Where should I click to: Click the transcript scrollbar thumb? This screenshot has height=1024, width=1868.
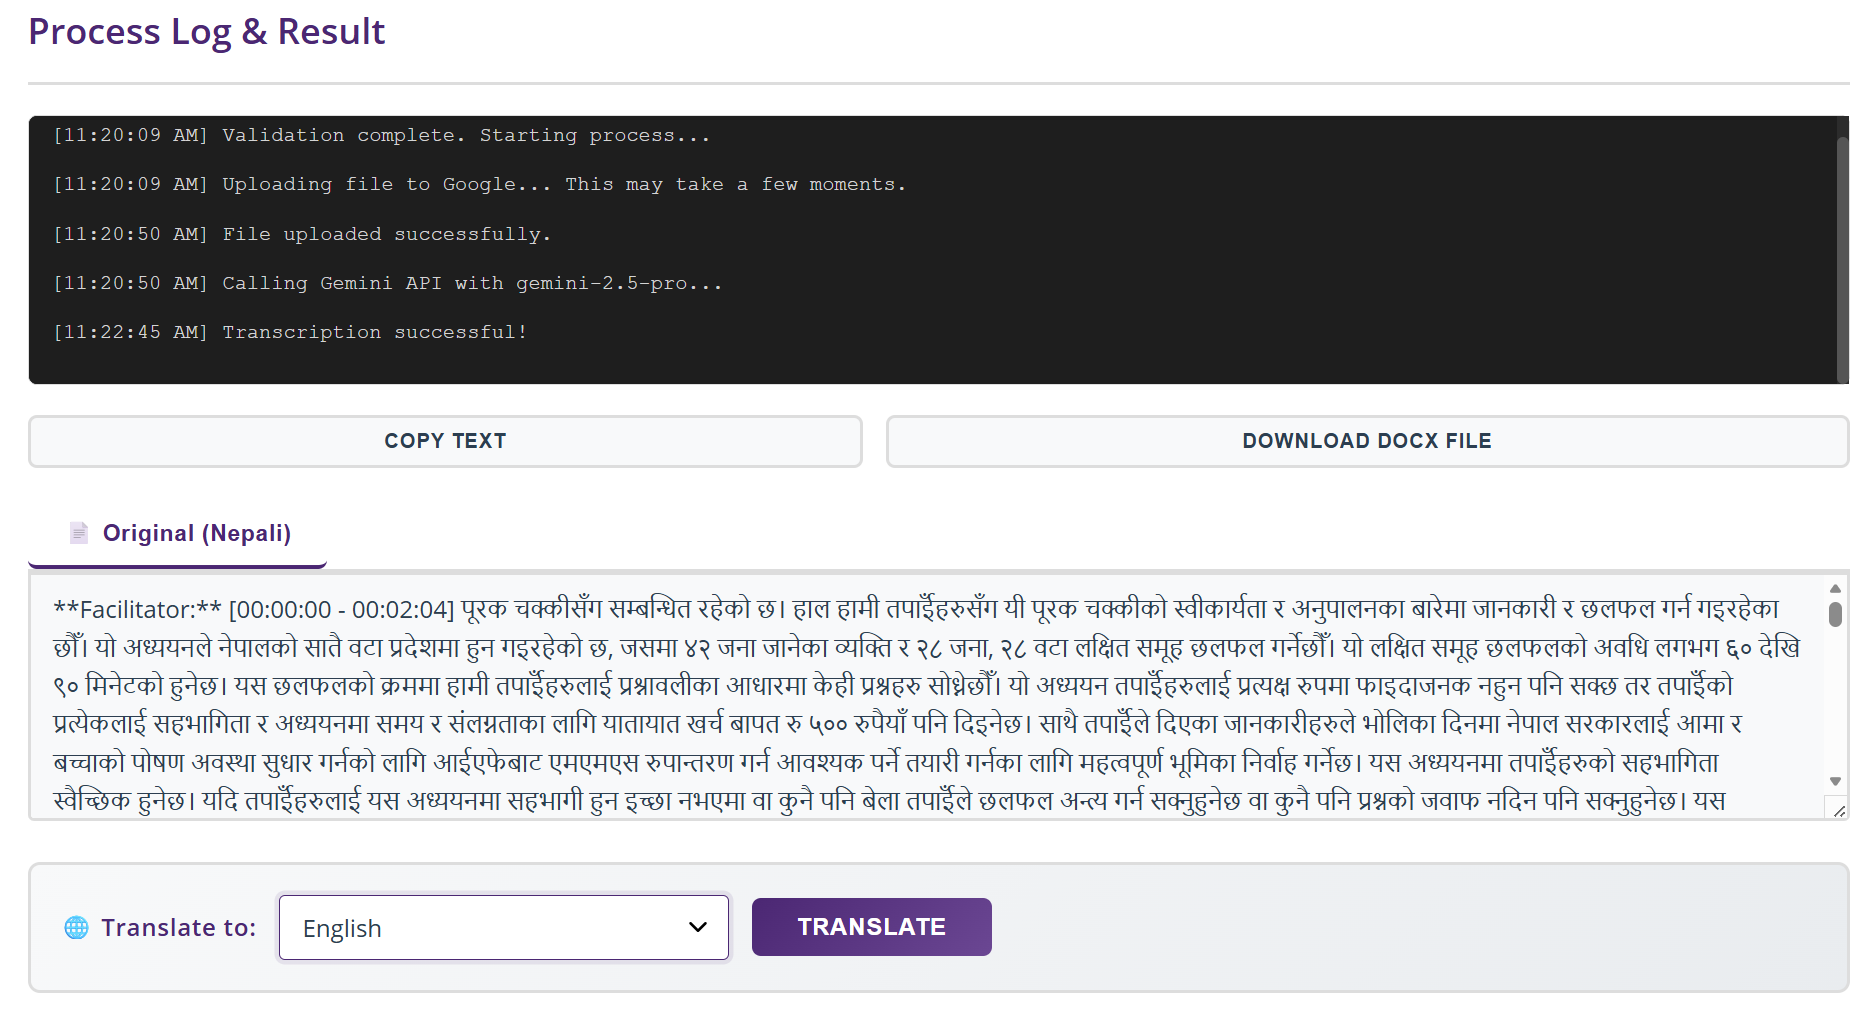click(1835, 614)
